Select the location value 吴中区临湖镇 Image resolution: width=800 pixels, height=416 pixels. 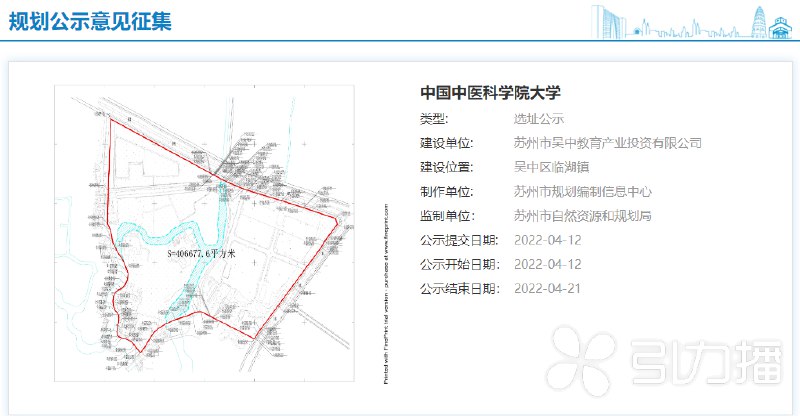click(x=552, y=167)
